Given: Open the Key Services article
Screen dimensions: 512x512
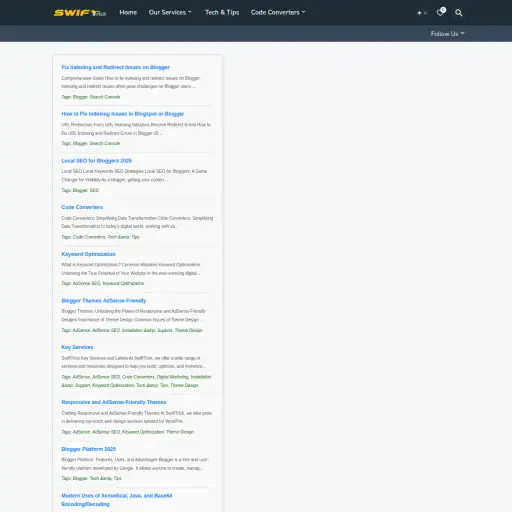Looking at the screenshot, I should (77, 347).
